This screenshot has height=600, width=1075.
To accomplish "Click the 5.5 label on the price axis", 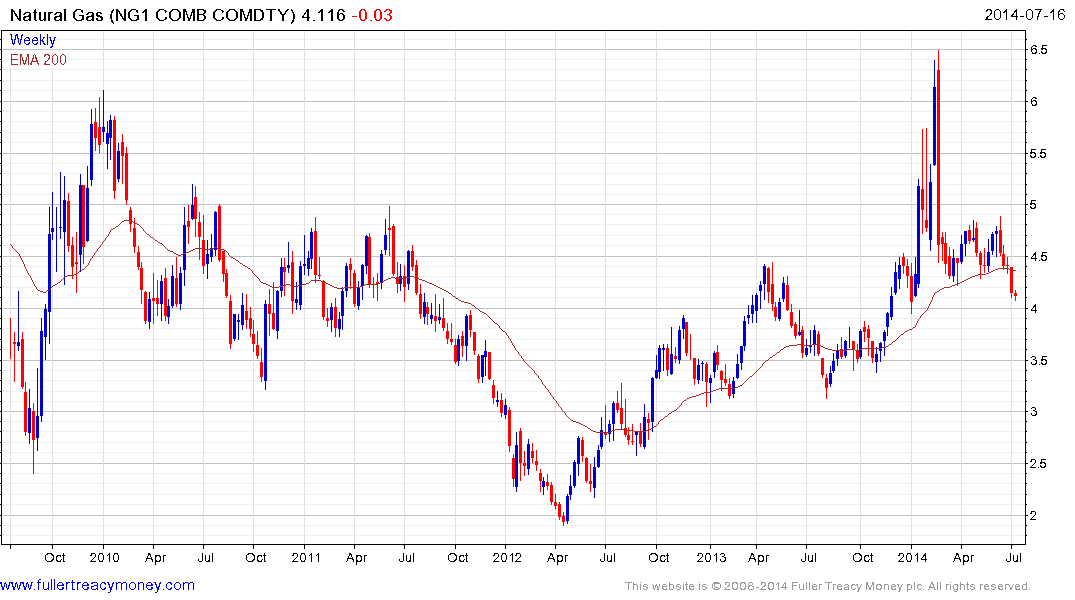I will click(1038, 154).
